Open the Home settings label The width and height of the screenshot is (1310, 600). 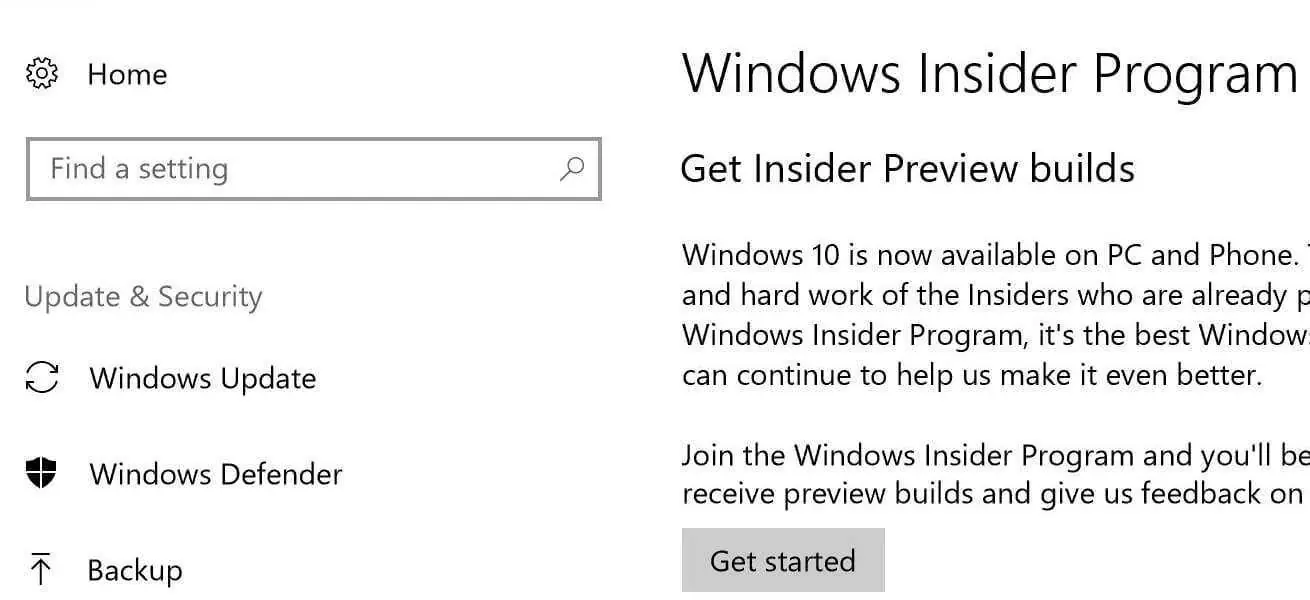(x=127, y=74)
